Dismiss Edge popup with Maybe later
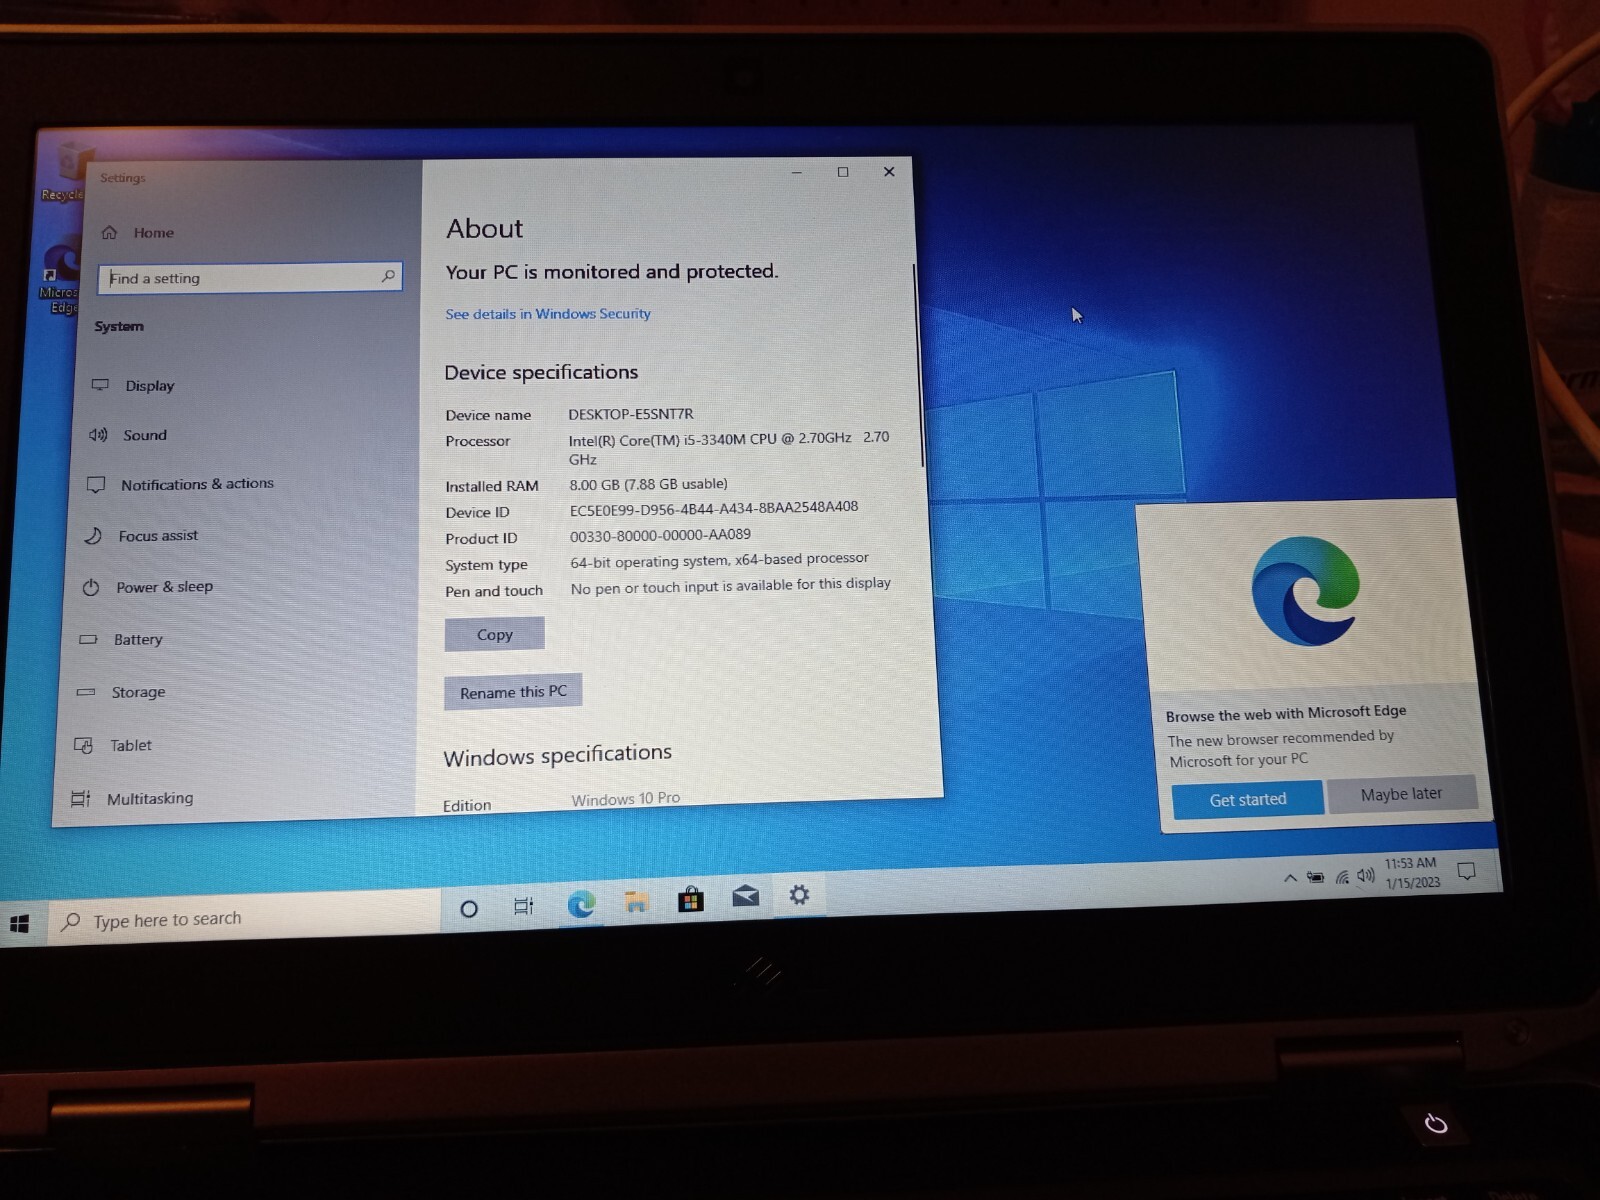The width and height of the screenshot is (1600, 1200). pos(1401,794)
